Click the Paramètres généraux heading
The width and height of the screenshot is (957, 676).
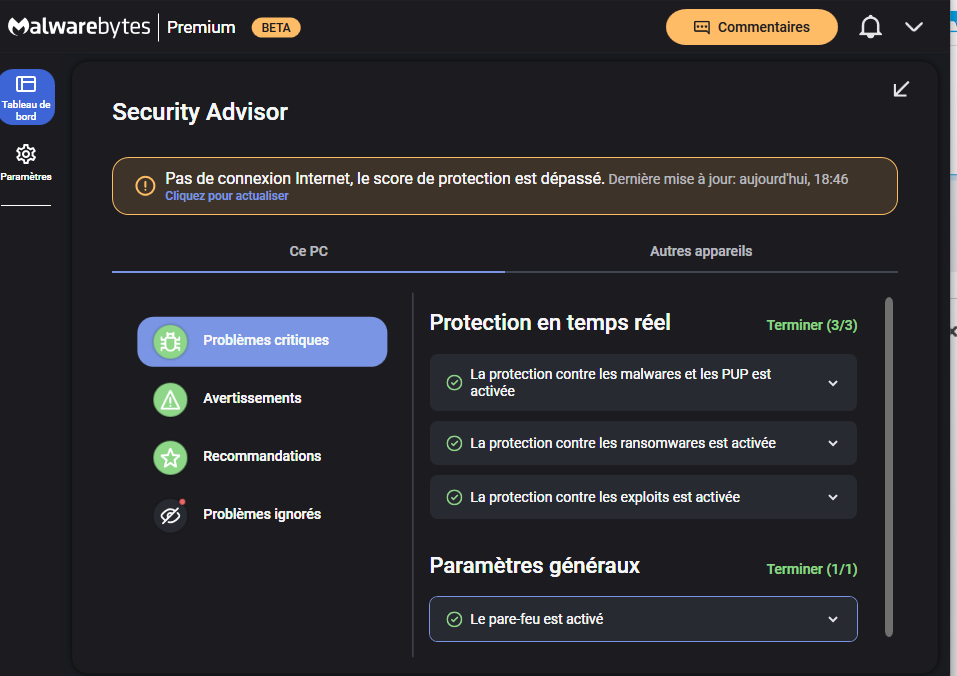point(535,566)
